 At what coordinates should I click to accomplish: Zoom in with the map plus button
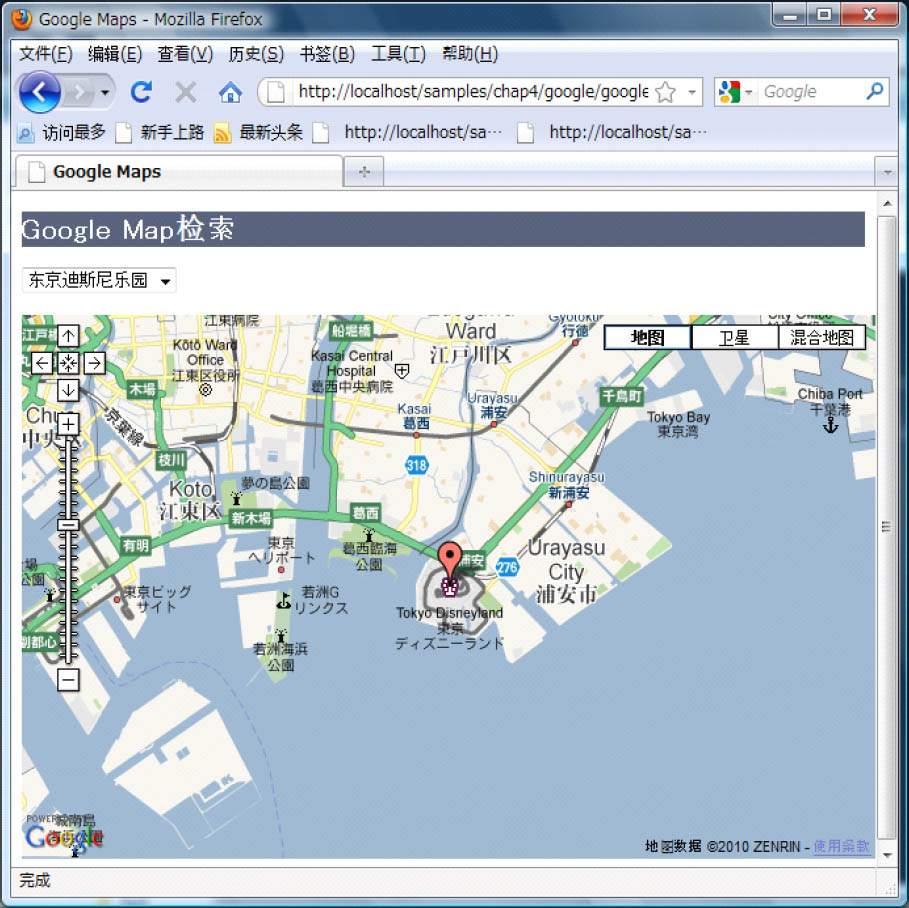68,424
